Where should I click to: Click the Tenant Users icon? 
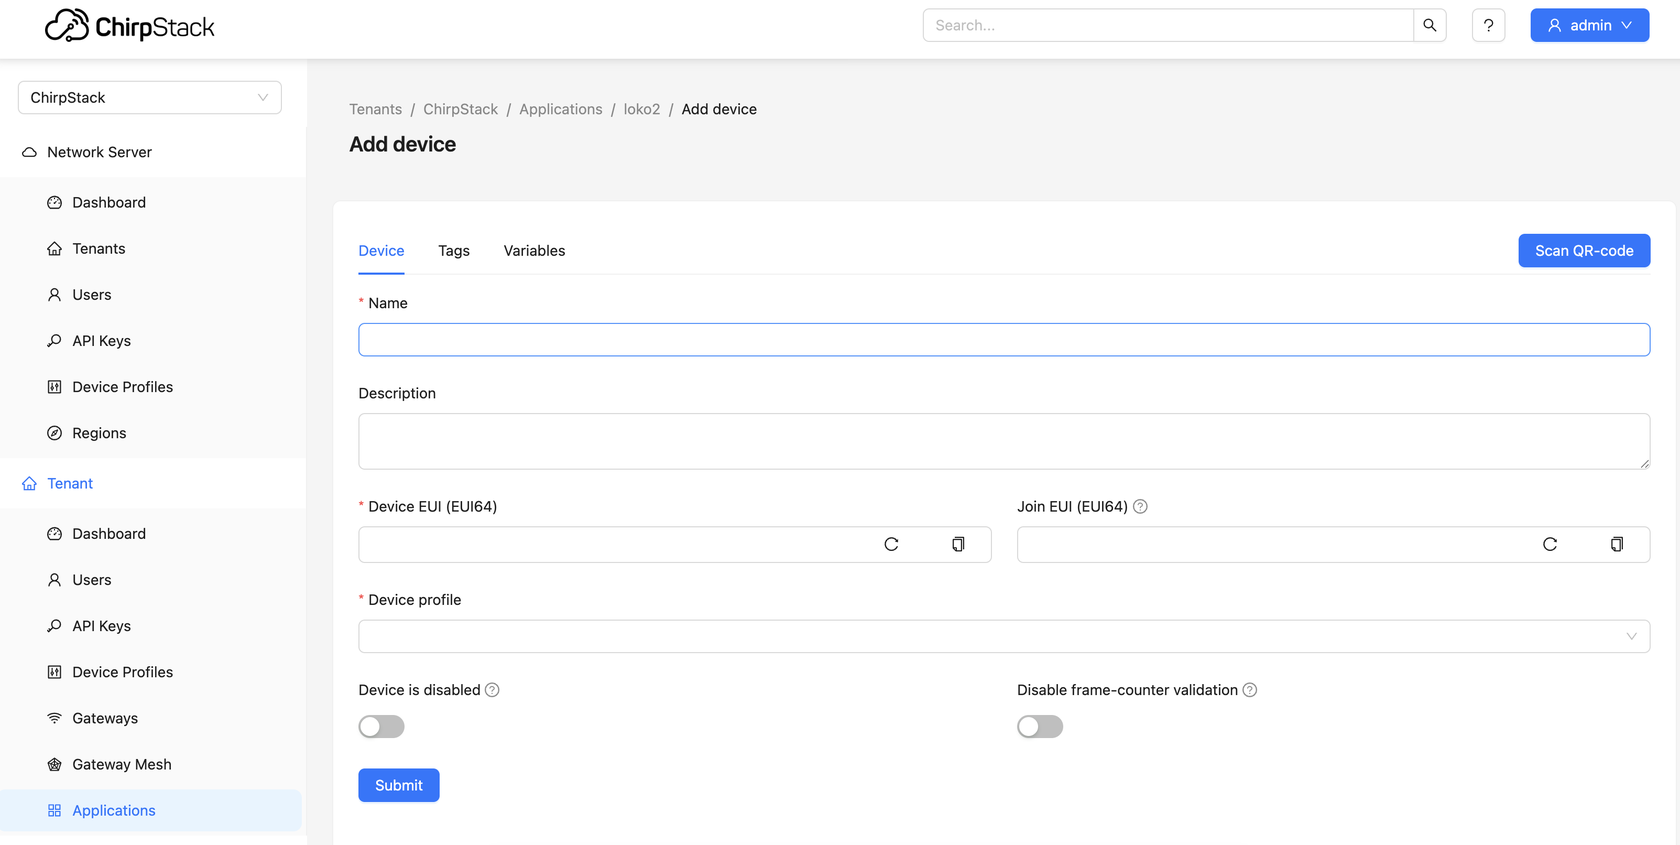click(55, 579)
